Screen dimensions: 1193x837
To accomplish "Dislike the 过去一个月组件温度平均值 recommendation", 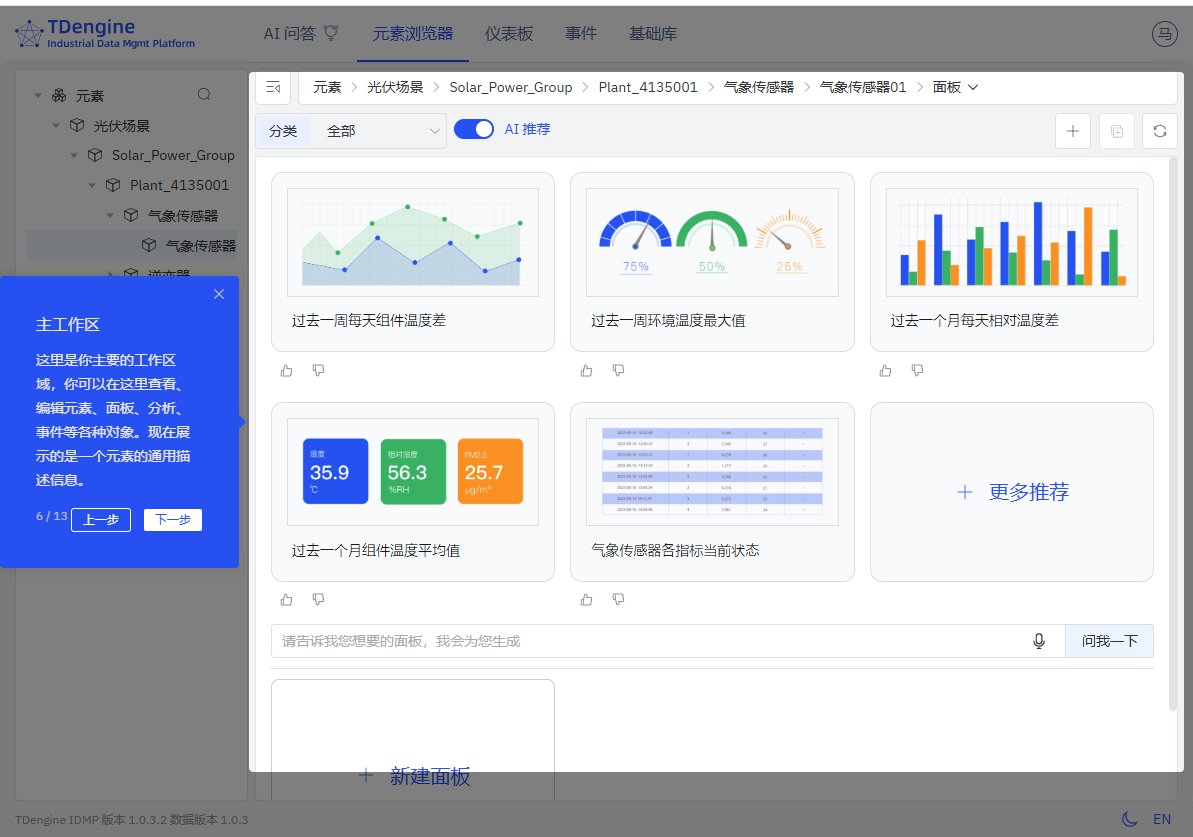I will pyautogui.click(x=319, y=600).
